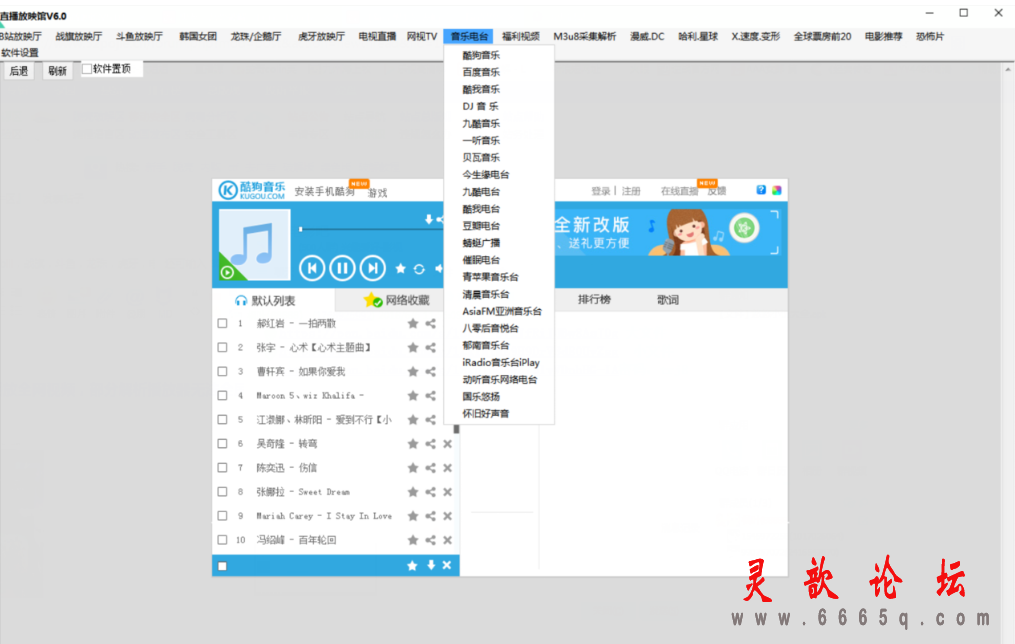Star the song 郝红岩 - 一拍两散
Screen dimensions: 1015x644
tap(413, 324)
